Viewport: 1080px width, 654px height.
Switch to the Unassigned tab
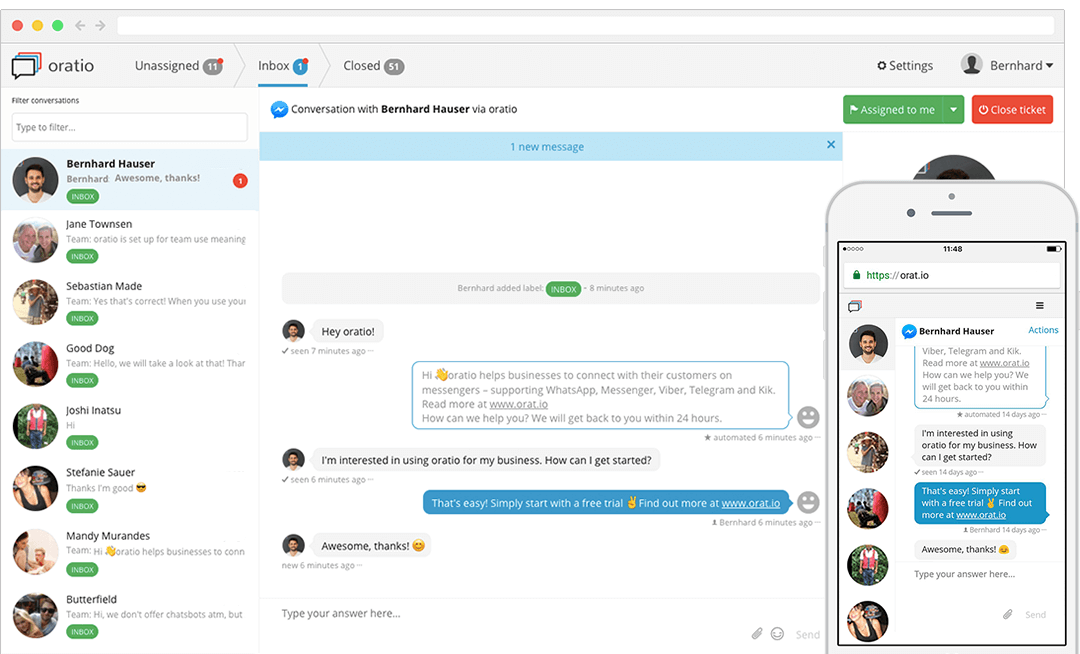pyautogui.click(x=168, y=65)
